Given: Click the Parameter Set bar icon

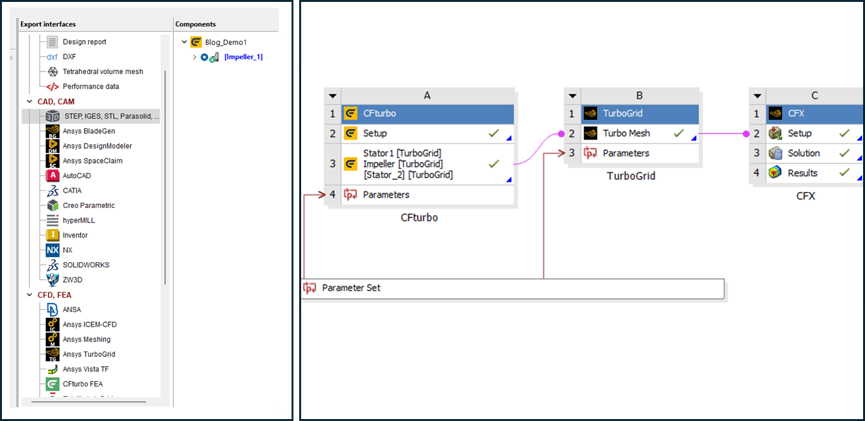Looking at the screenshot, I should point(309,288).
